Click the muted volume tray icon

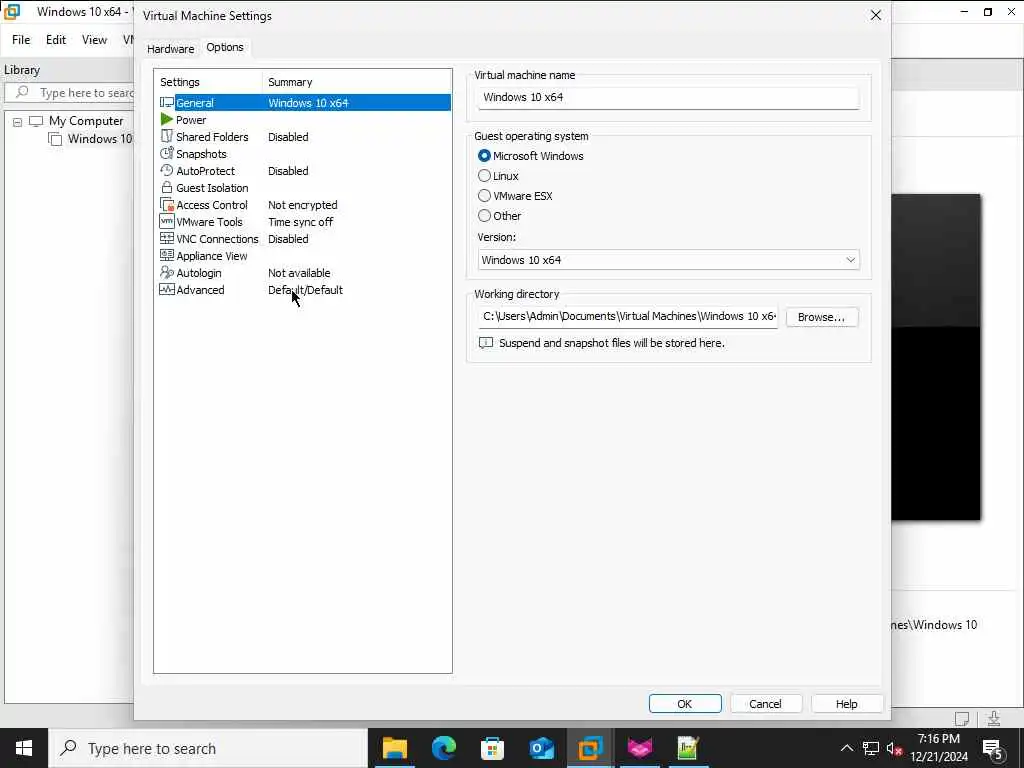[x=894, y=749]
